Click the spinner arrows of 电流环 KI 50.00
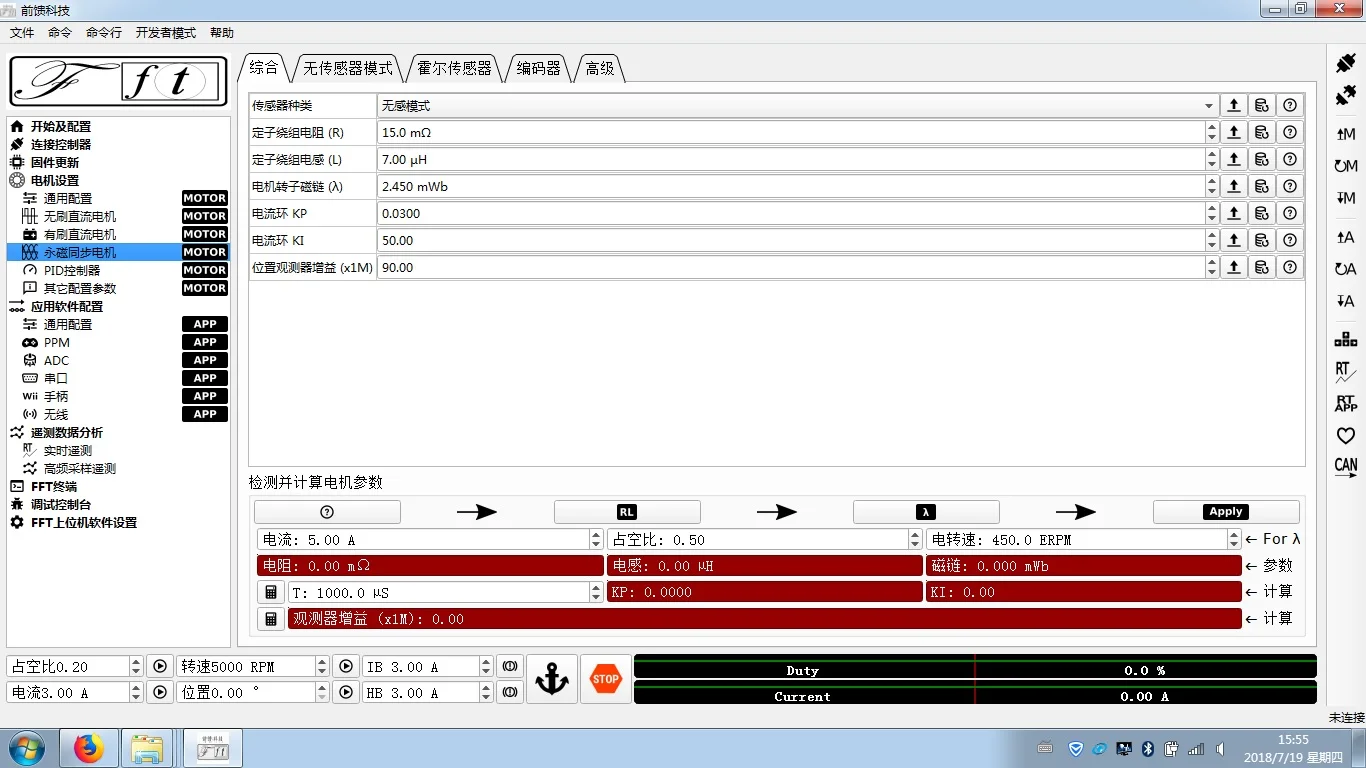The width and height of the screenshot is (1366, 768). (x=1212, y=240)
